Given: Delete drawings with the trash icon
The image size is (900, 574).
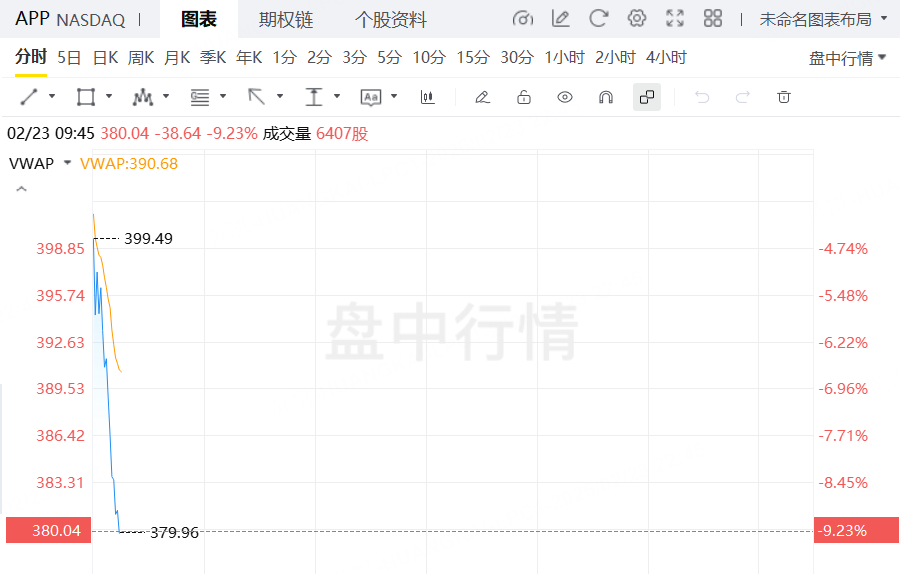Looking at the screenshot, I should 783,96.
